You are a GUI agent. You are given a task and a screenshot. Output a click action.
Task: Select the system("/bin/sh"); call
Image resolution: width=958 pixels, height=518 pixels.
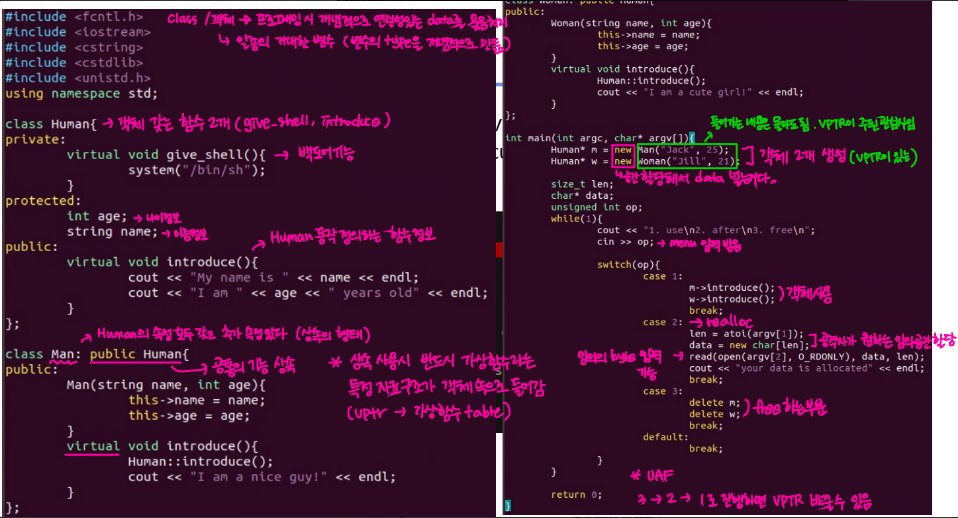coord(197,170)
